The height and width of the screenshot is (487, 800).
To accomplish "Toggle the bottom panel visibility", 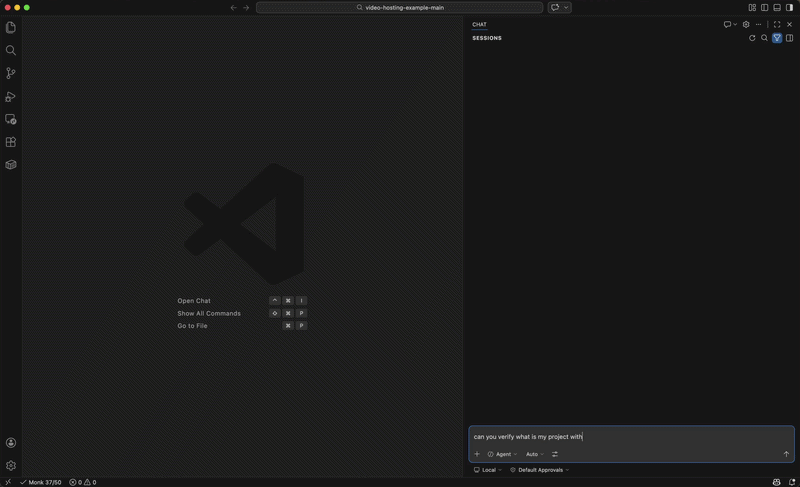I will tap(777, 8).
